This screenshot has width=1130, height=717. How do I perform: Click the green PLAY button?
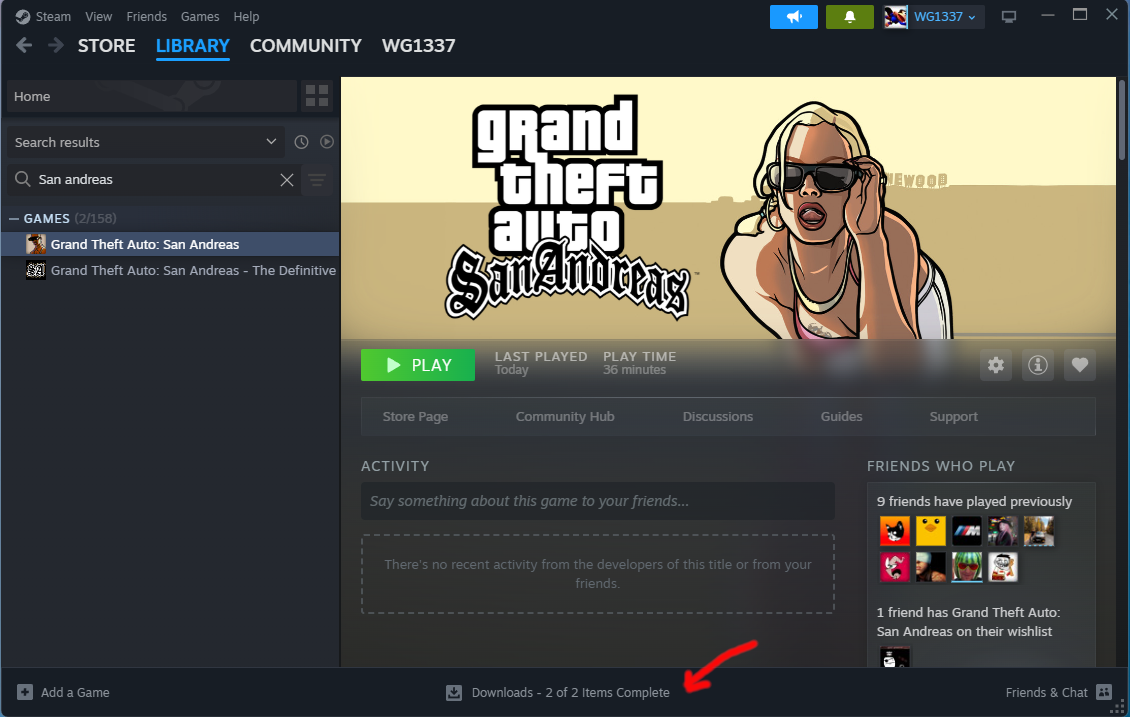(x=418, y=365)
